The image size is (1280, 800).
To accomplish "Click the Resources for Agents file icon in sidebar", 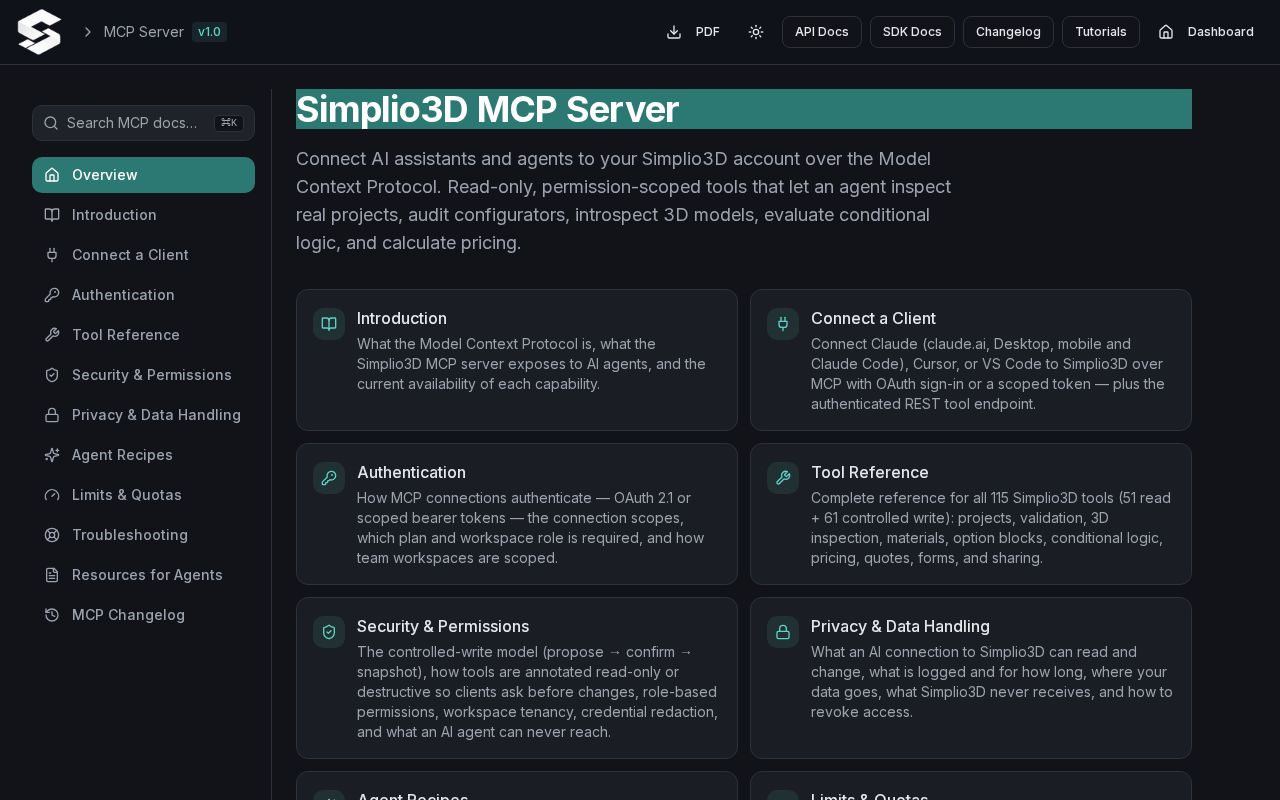I will pyautogui.click(x=52, y=575).
